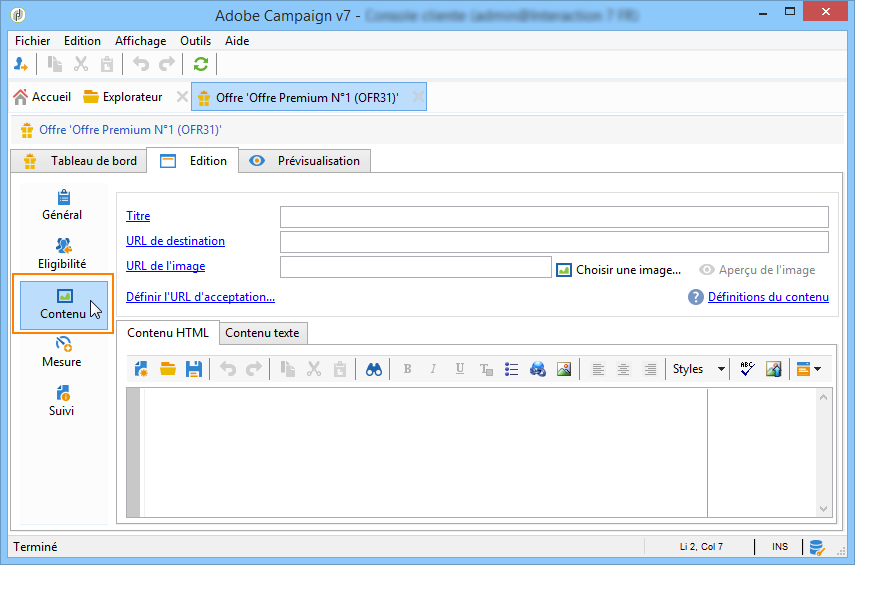This screenshot has height=598, width=884.
Task: Close the Offre Premium N°1 tab
Action: (x=418, y=97)
